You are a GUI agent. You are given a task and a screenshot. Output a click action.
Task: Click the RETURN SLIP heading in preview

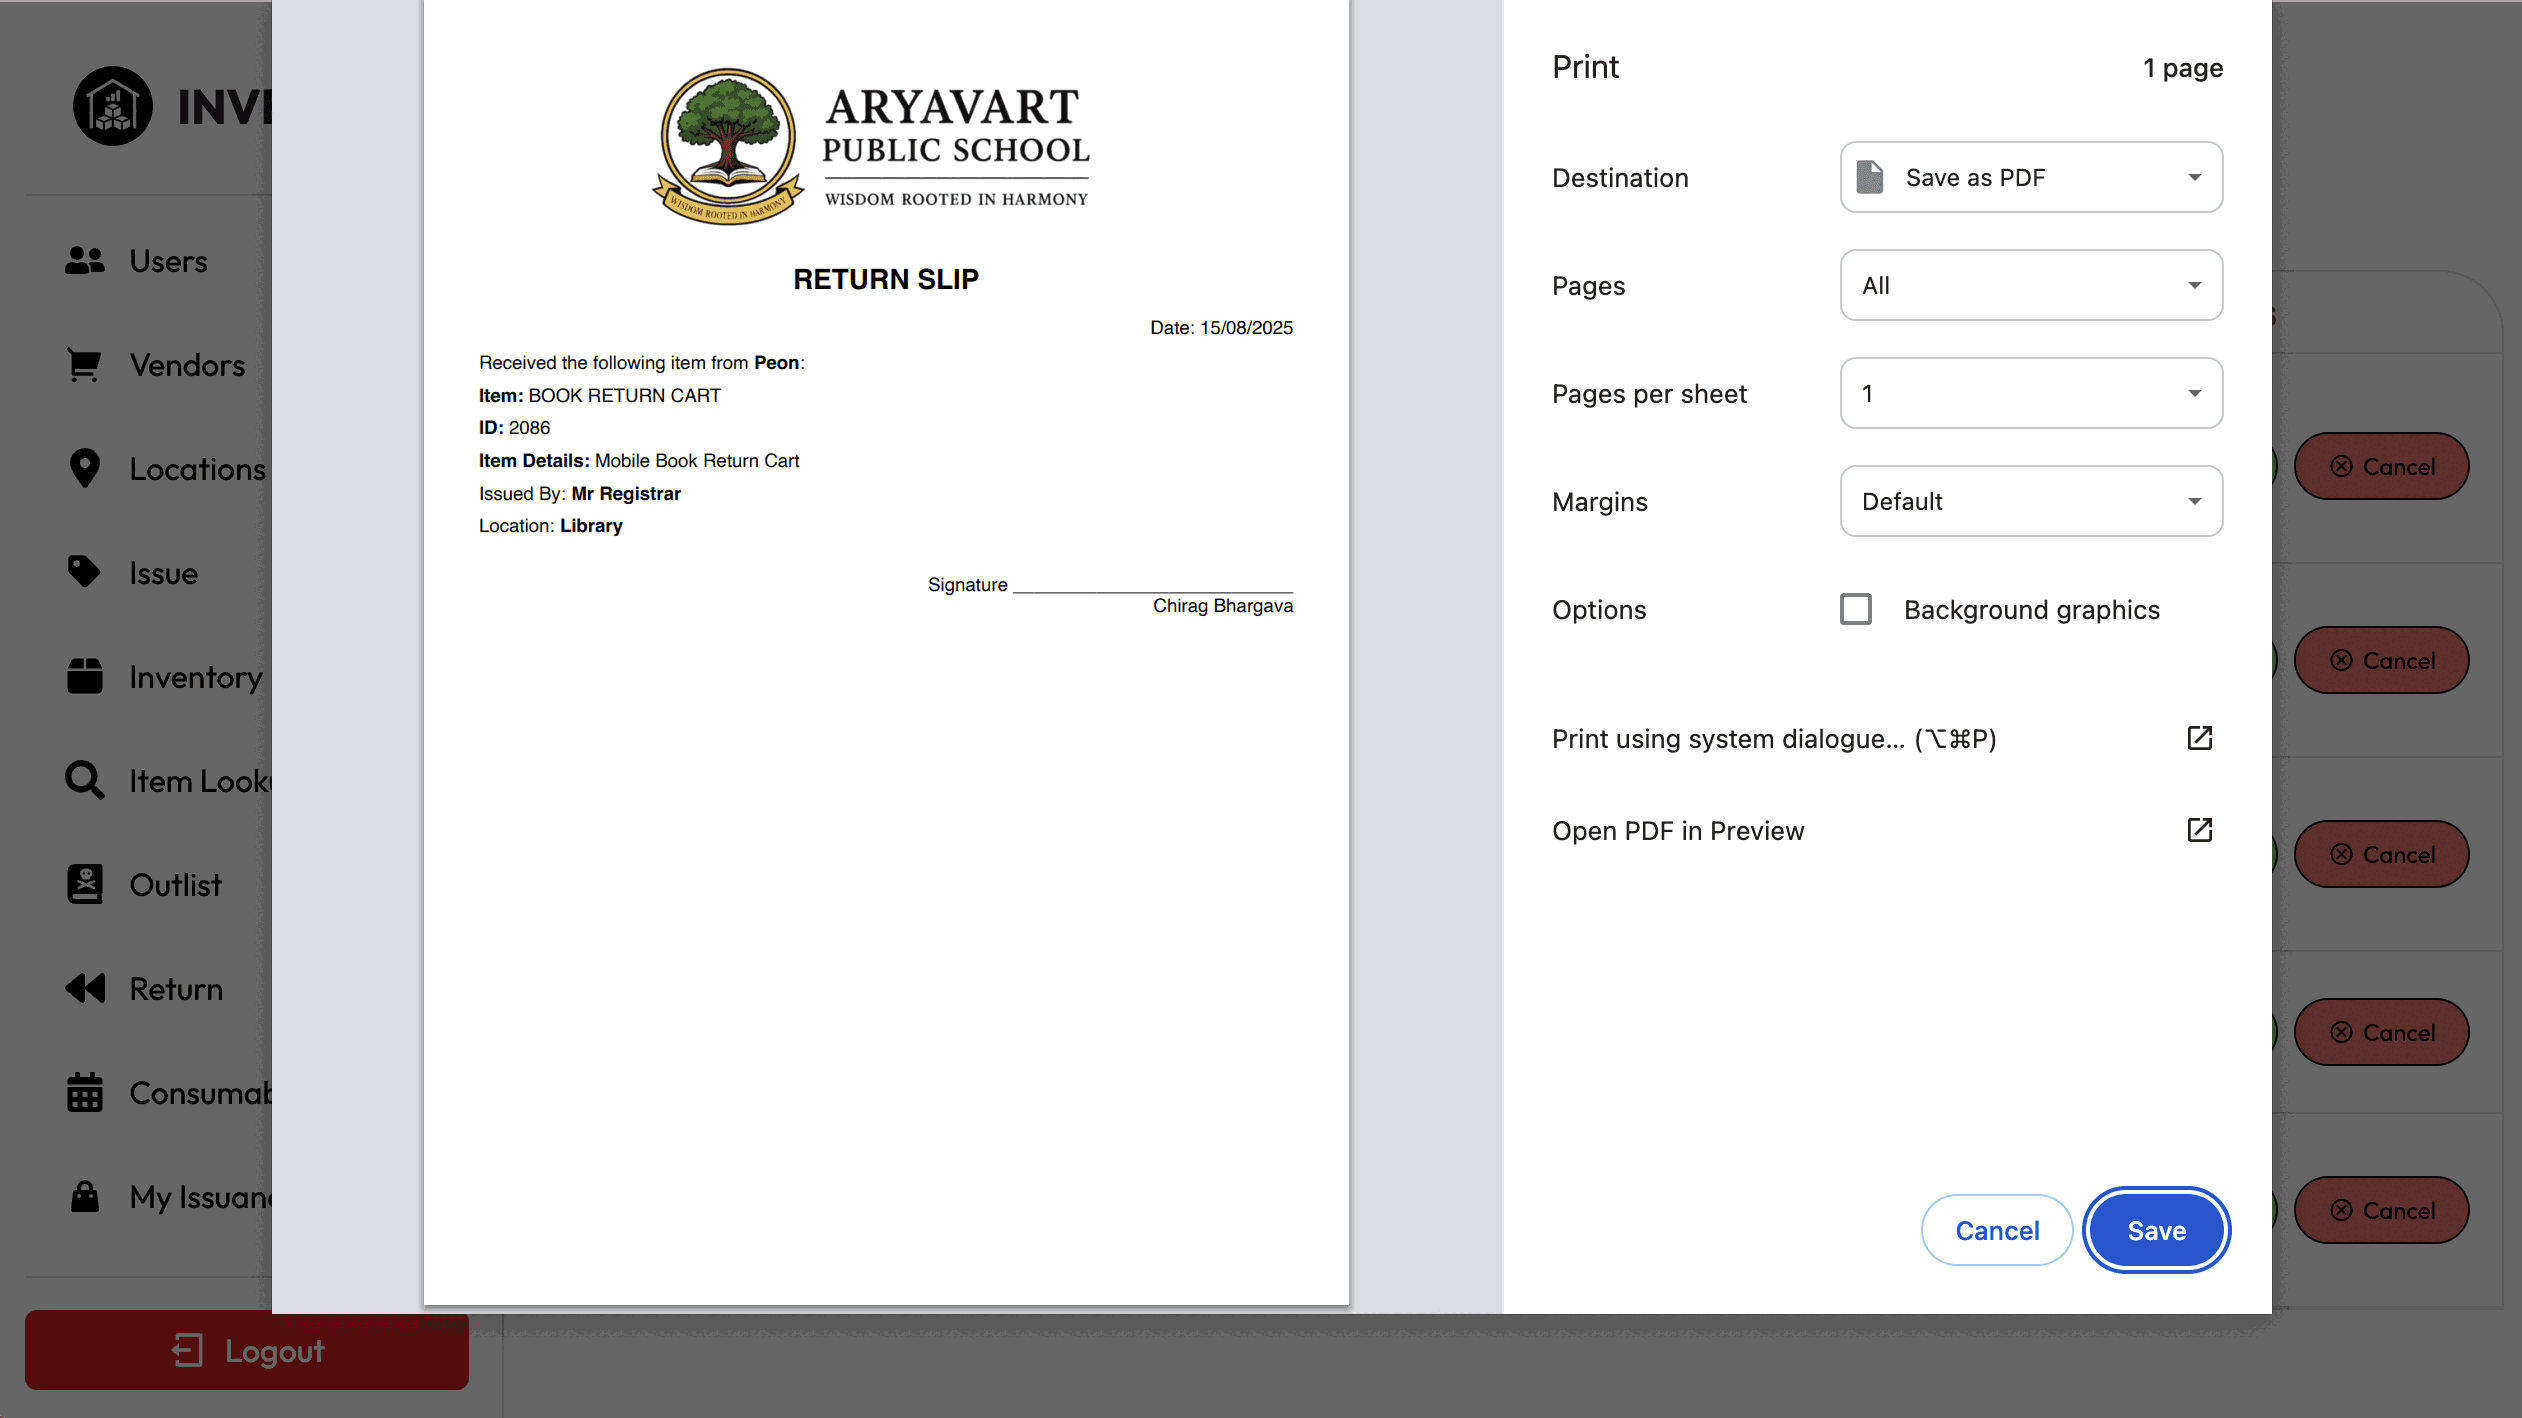pos(886,279)
